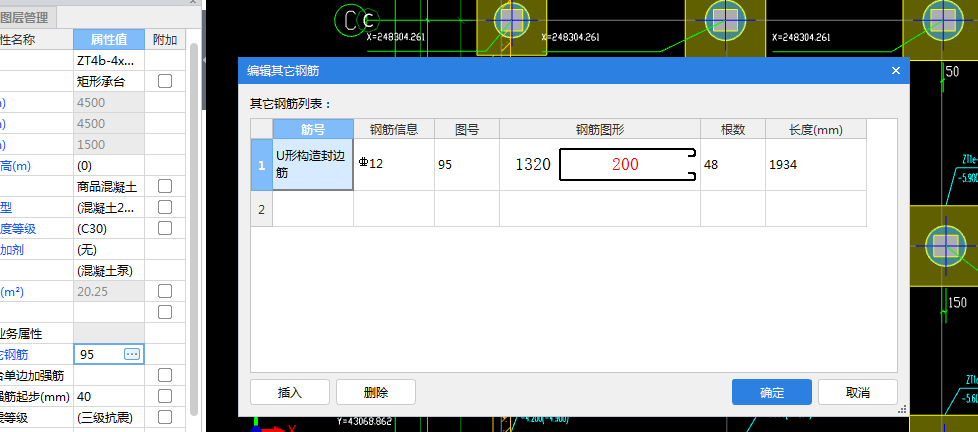Tick the checkbox in the (混凝土2... row
Viewport: 978px width, 432px height.
click(165, 207)
